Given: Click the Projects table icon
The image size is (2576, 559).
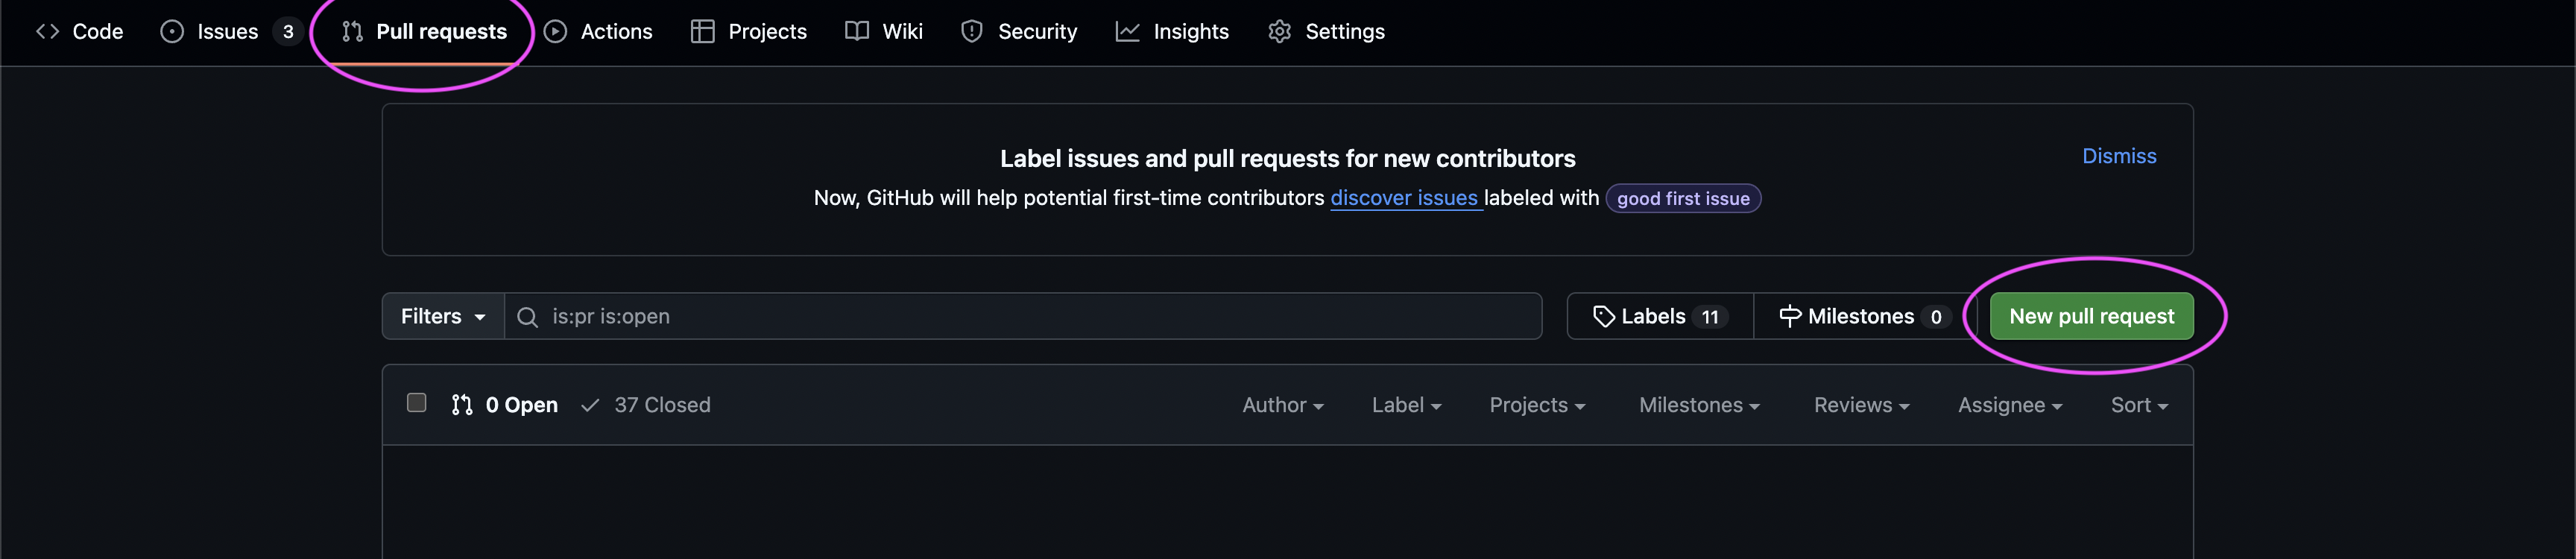Looking at the screenshot, I should 702,32.
